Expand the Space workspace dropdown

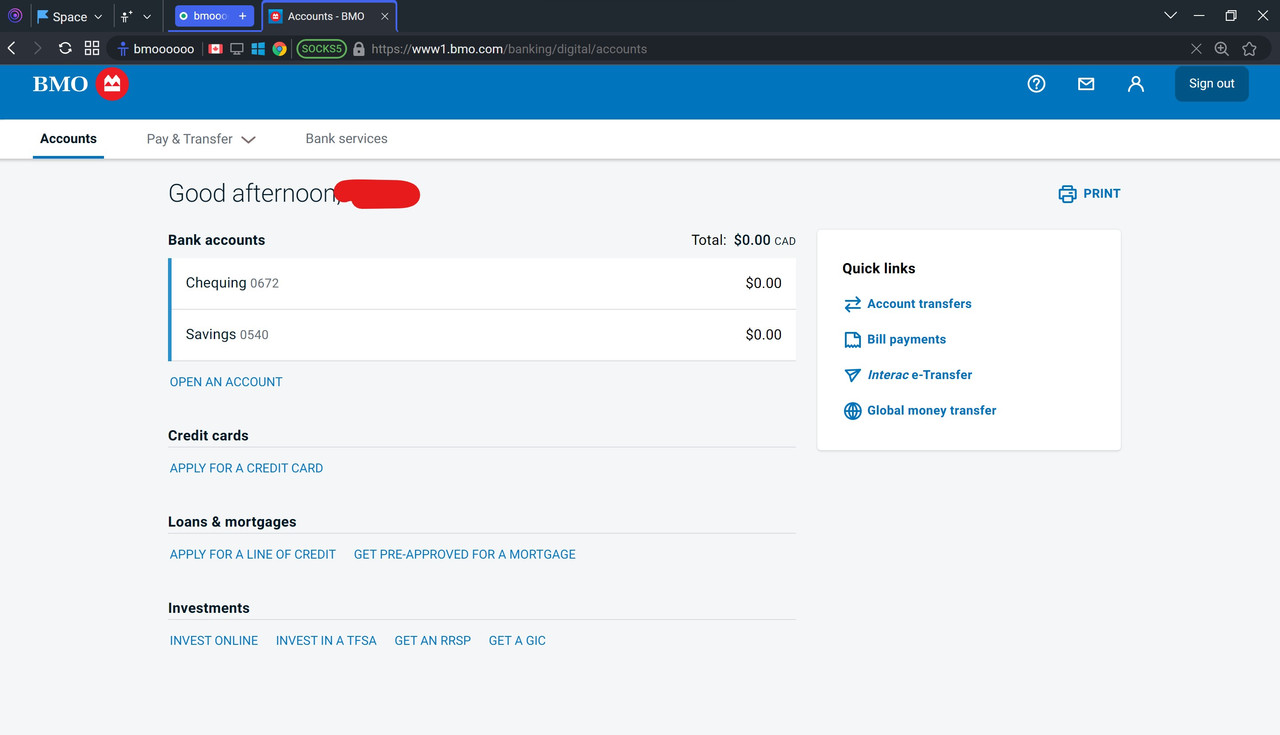coord(69,16)
